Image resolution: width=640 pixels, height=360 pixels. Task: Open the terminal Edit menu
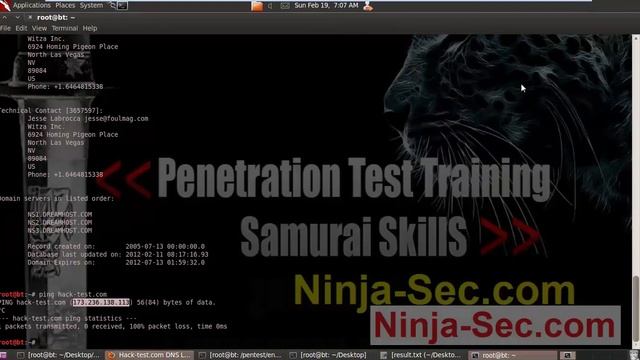(21, 28)
